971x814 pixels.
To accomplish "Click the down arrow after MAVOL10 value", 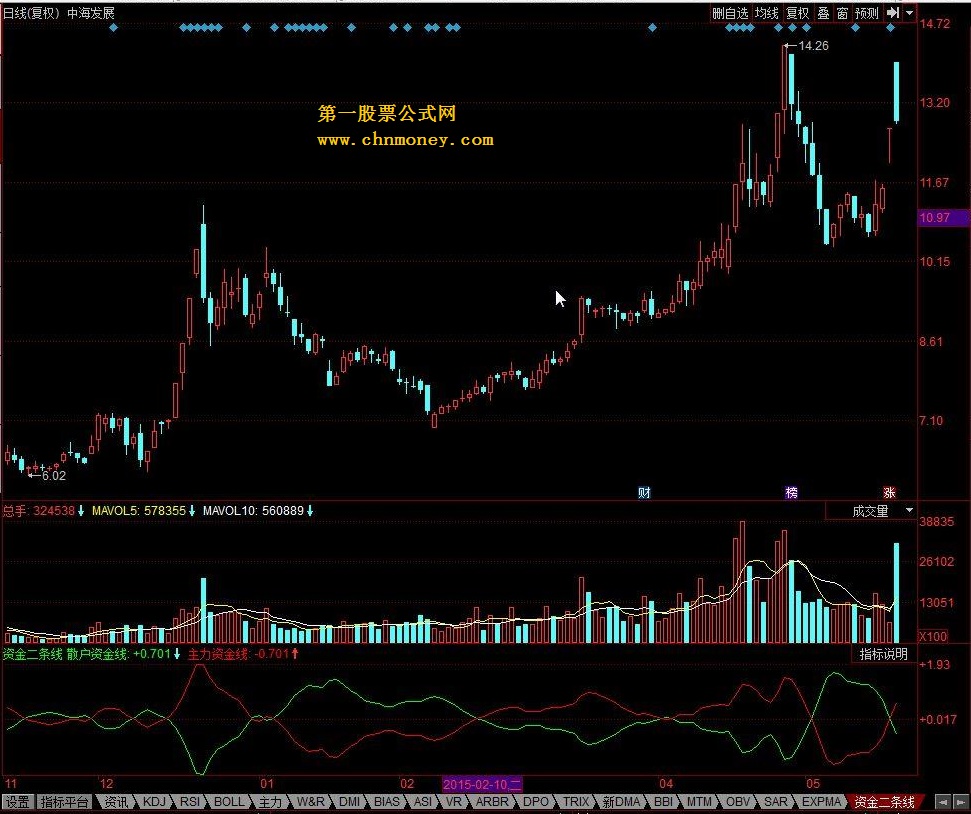I will click(310, 511).
